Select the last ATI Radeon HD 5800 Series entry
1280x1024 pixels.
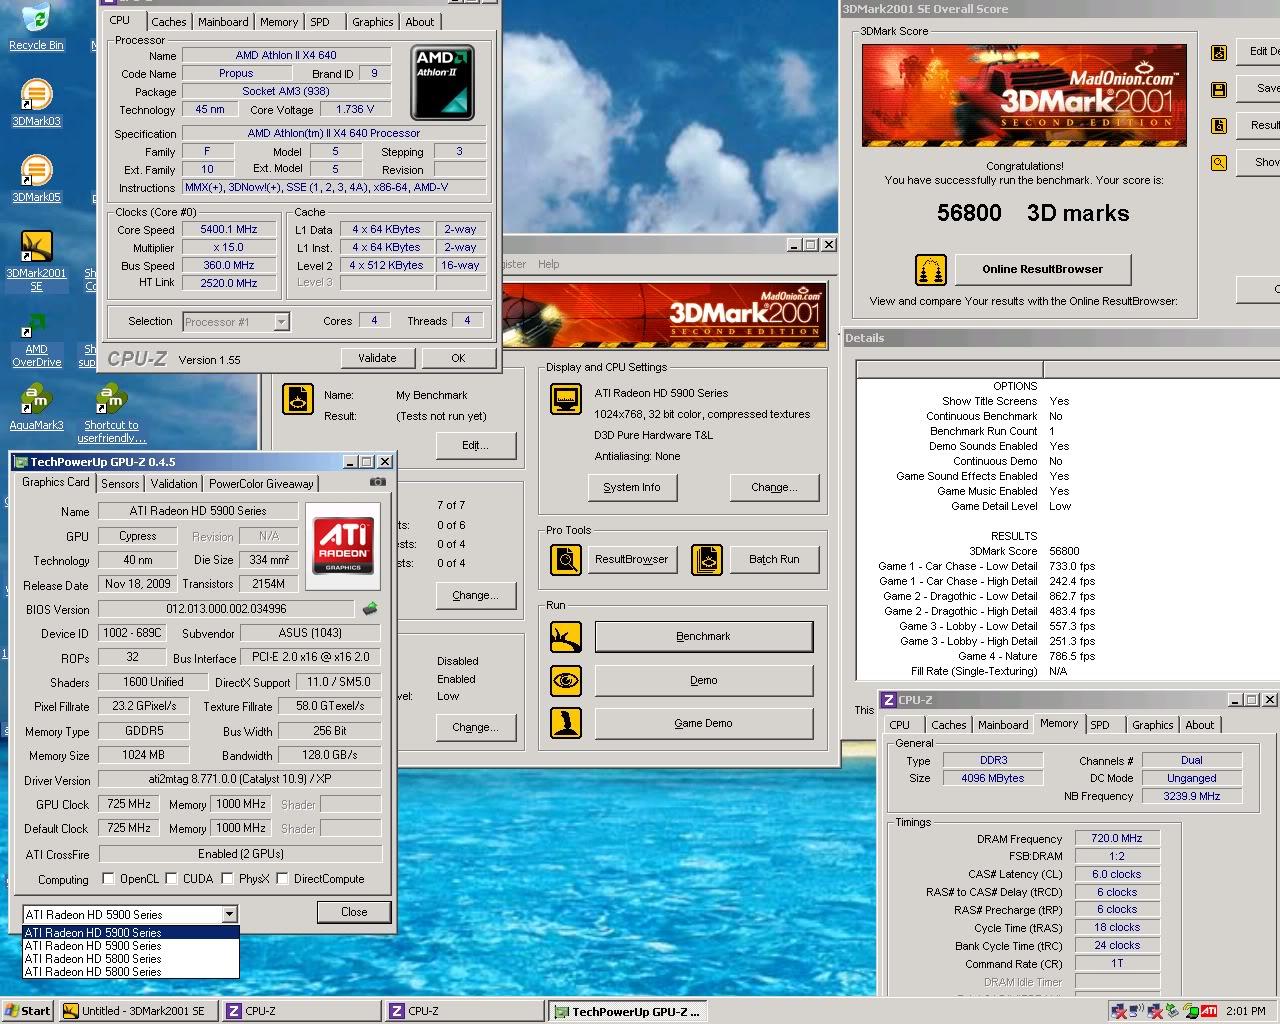(131, 971)
